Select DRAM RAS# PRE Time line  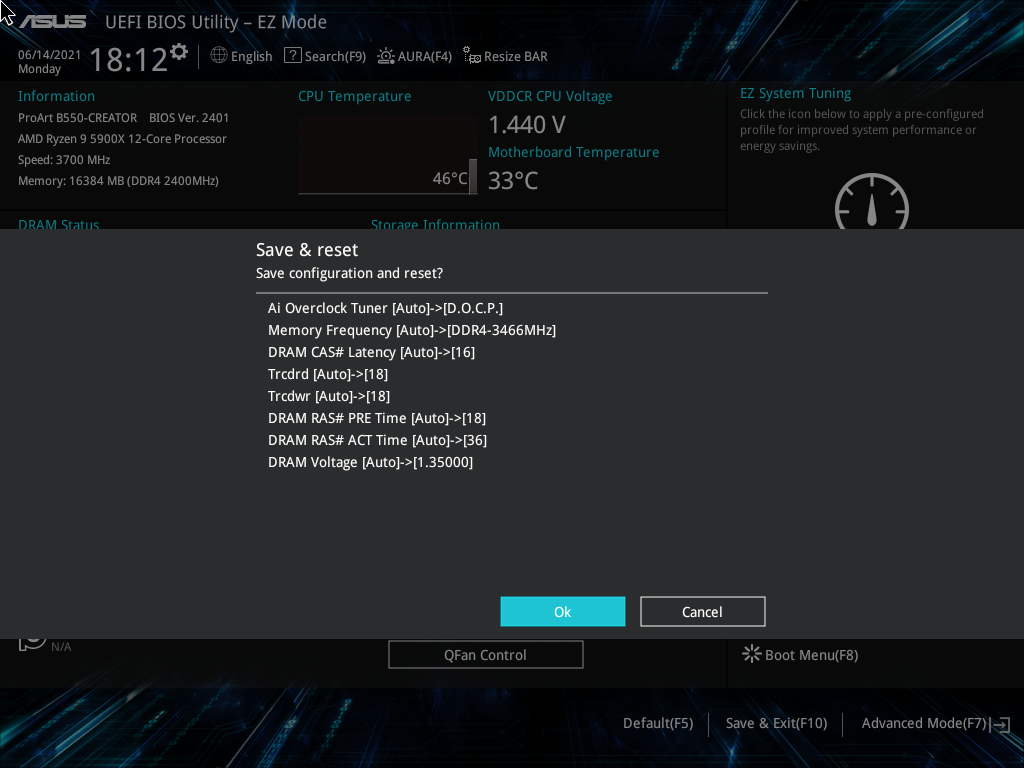377,418
